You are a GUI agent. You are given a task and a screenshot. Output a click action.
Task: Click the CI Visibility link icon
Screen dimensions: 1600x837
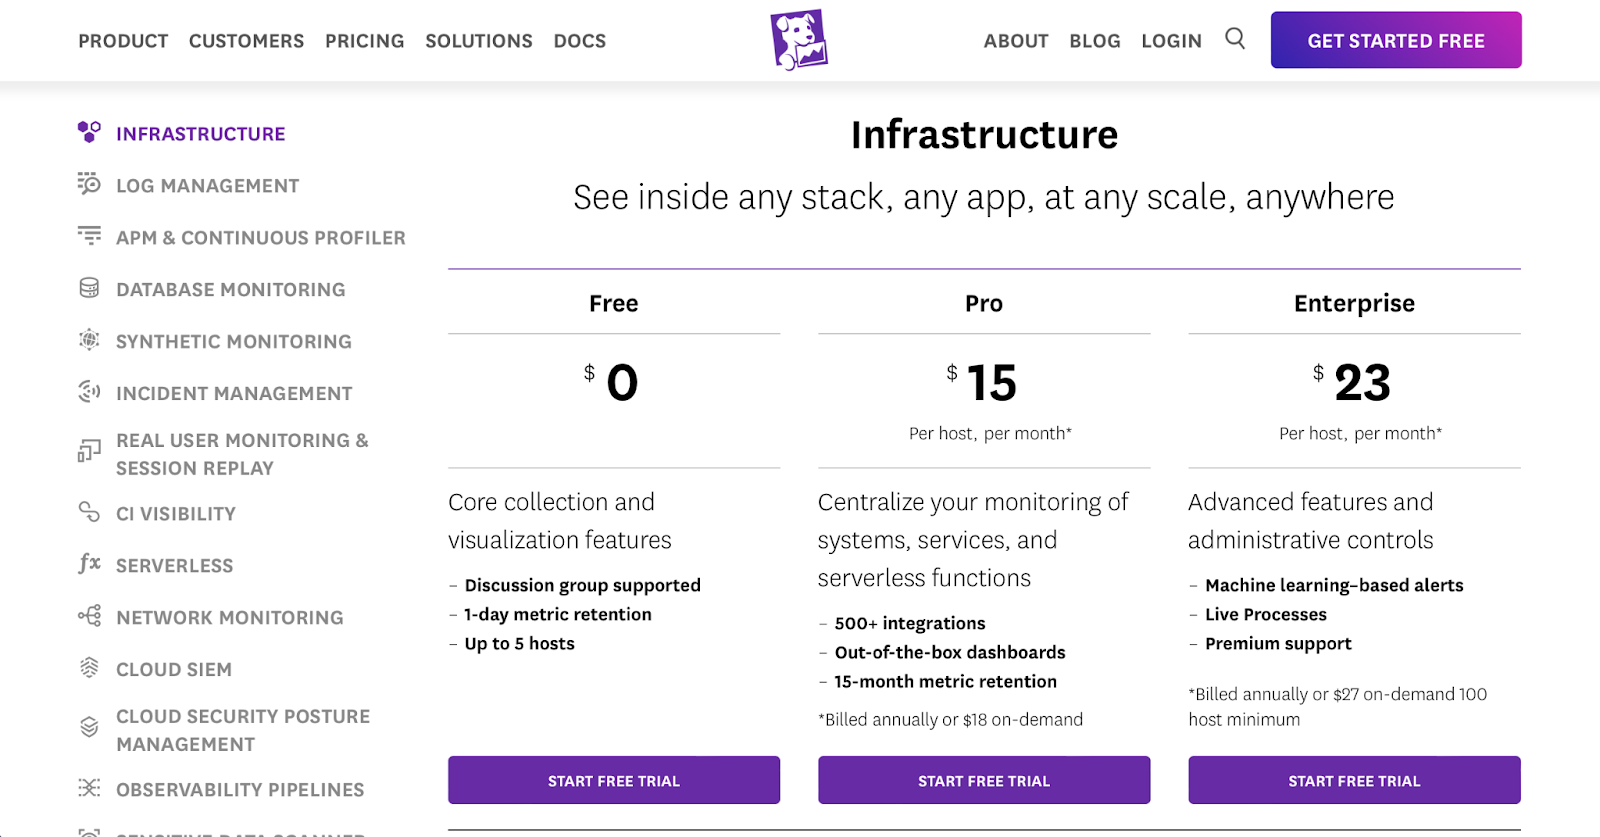[89, 513]
